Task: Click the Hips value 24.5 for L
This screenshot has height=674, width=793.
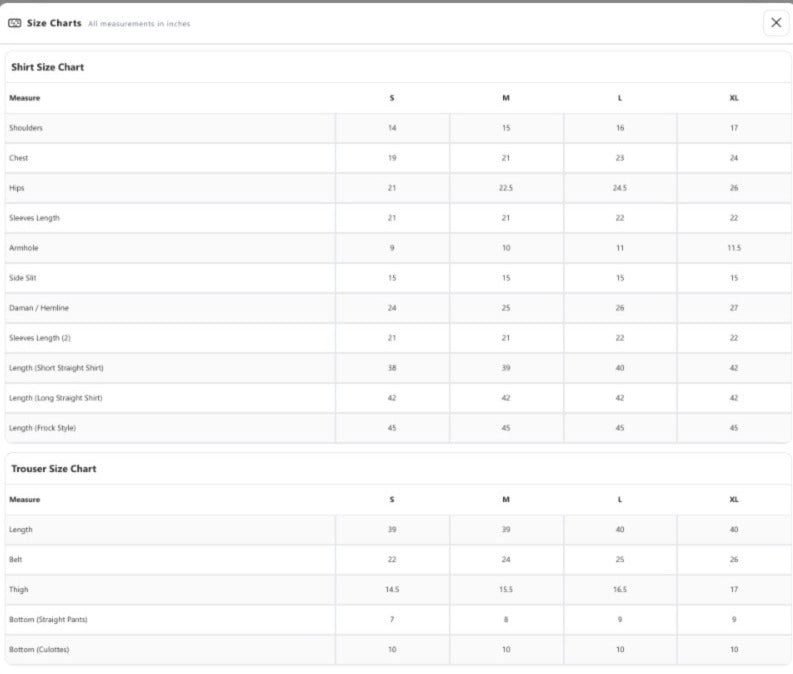Action: click(620, 188)
